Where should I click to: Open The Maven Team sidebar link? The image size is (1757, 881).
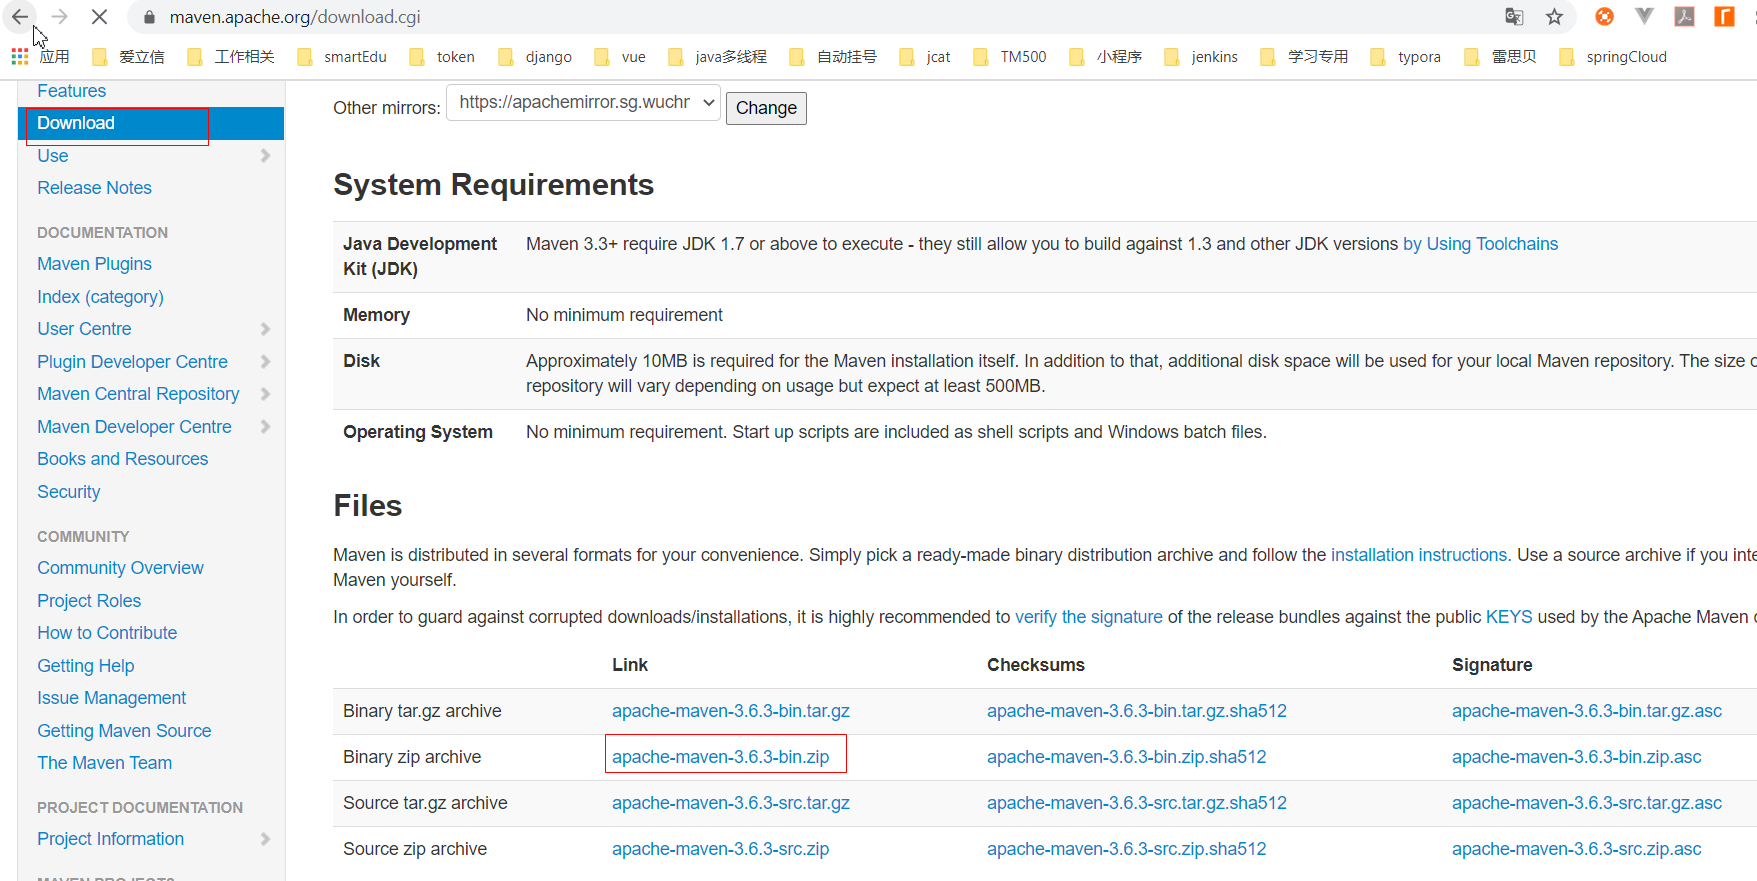(x=104, y=763)
